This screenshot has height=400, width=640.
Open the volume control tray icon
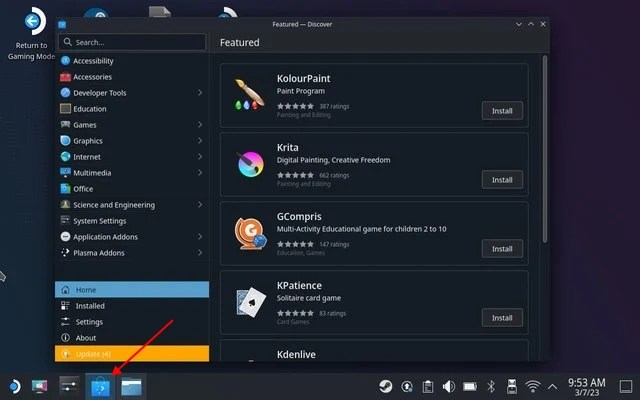(449, 386)
